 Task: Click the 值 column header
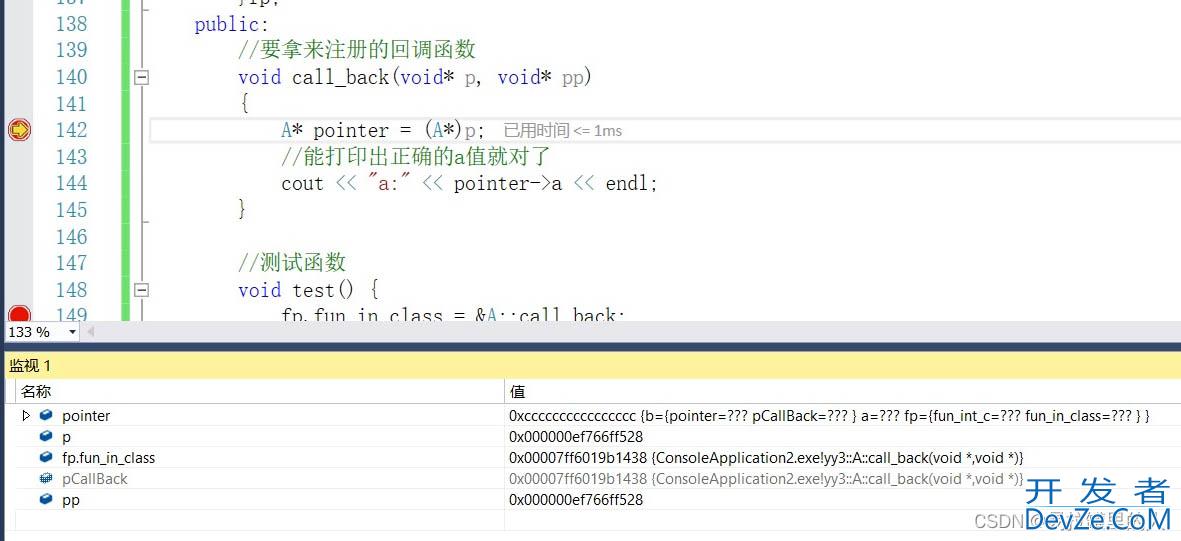(x=842, y=392)
